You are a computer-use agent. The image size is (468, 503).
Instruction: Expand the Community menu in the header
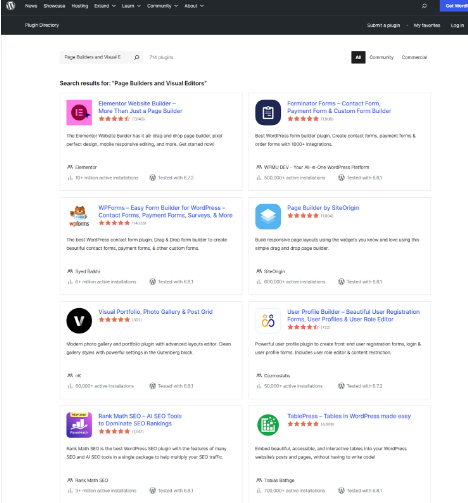pyautogui.click(x=162, y=6)
